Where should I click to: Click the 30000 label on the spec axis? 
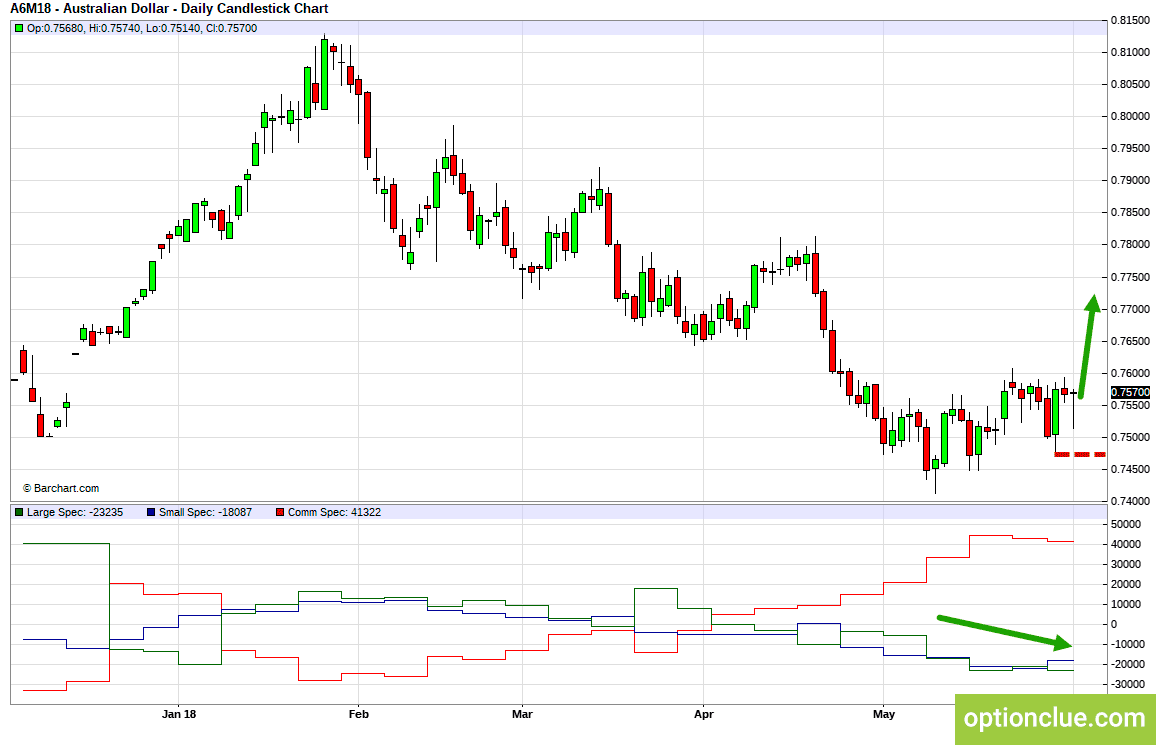tap(1124, 564)
